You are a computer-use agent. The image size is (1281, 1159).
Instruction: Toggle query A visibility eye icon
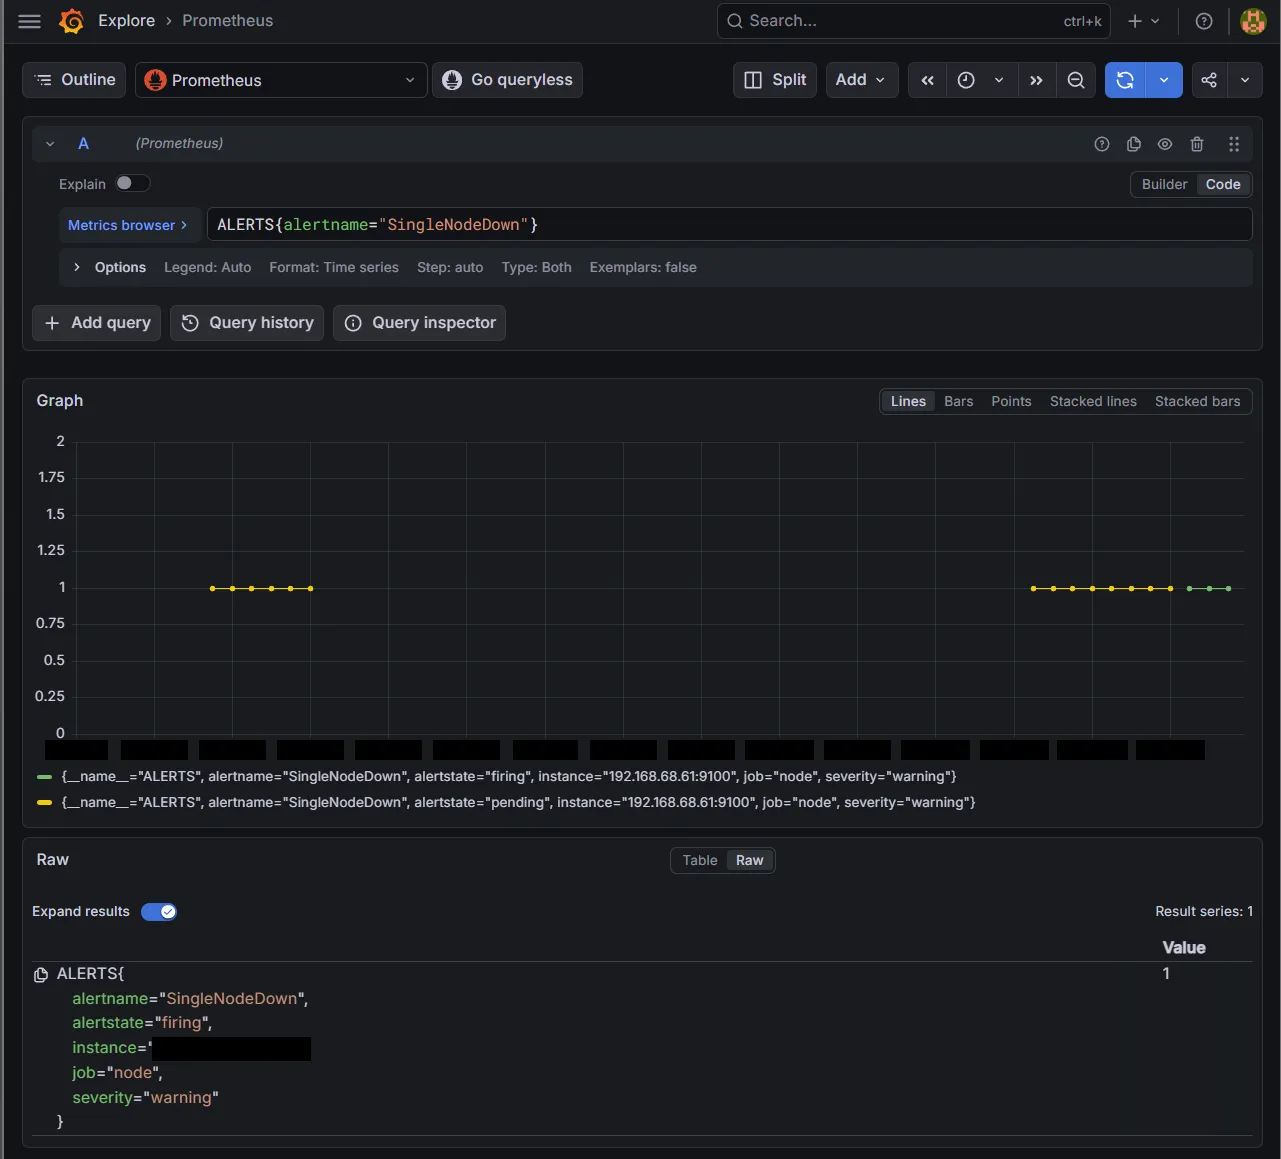1165,144
